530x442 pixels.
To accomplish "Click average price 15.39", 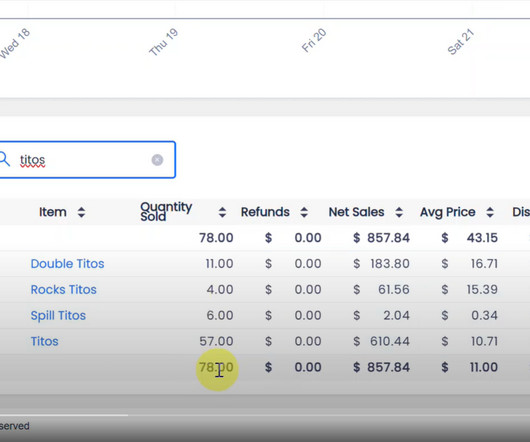I will click(482, 290).
